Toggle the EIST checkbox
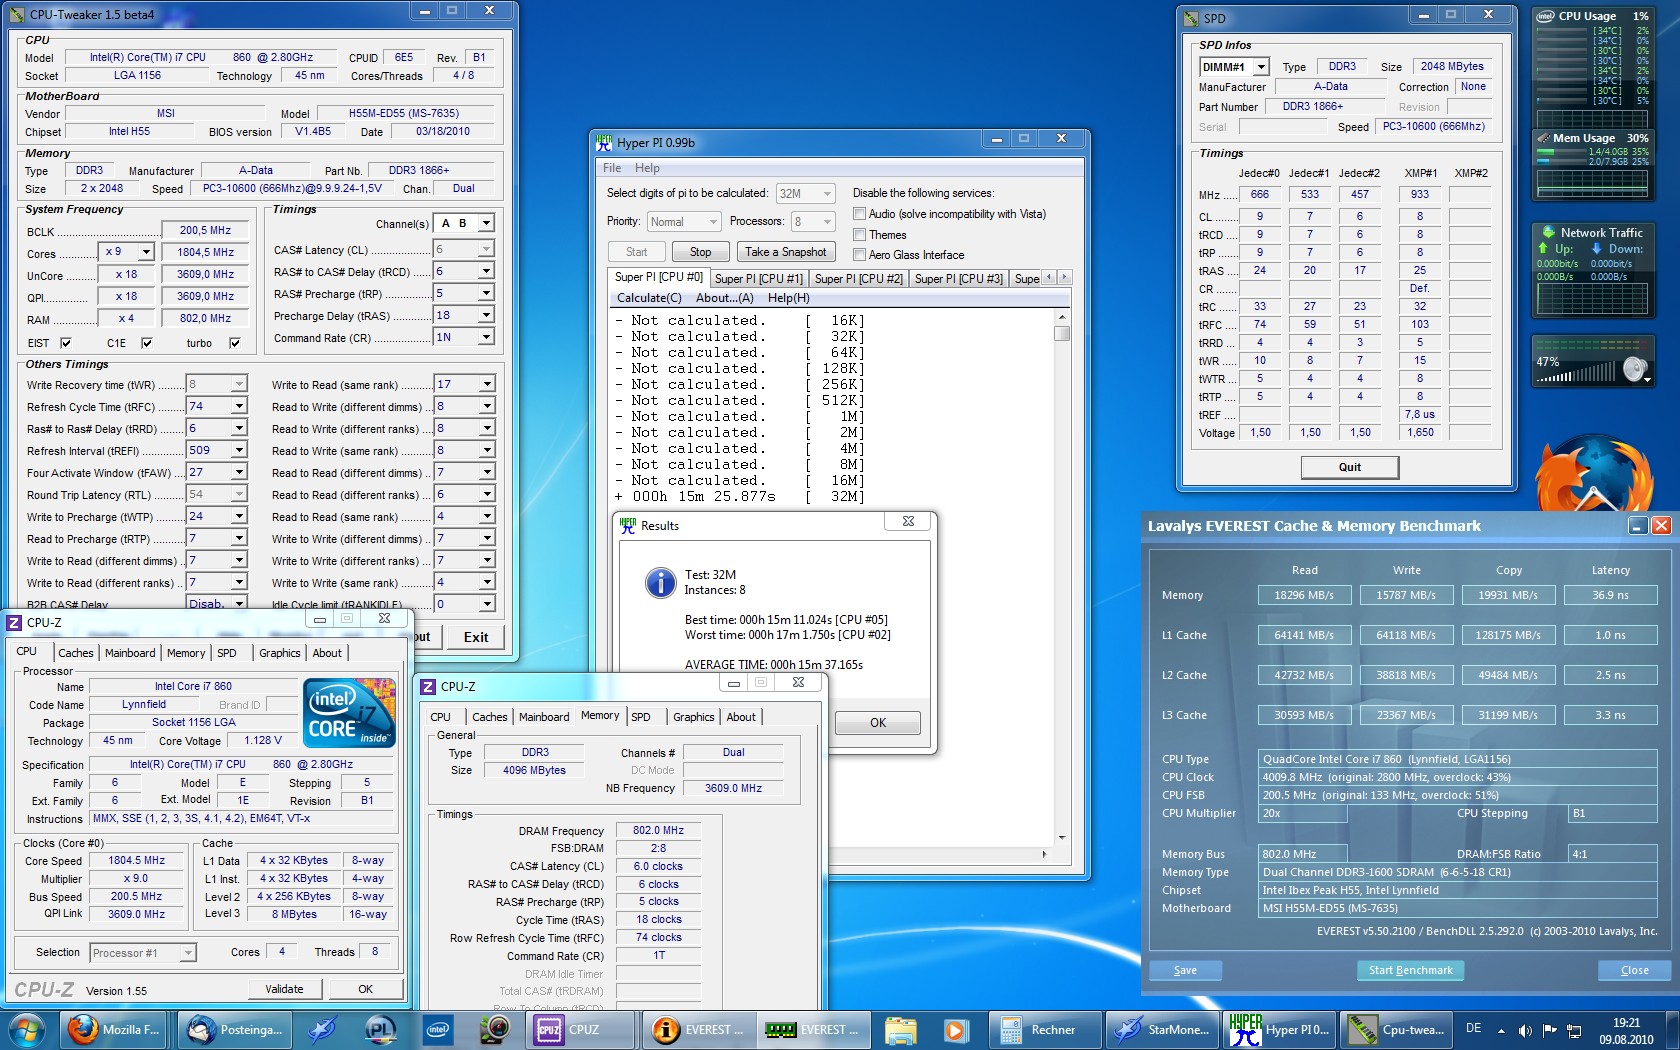1680x1050 pixels. pos(65,343)
